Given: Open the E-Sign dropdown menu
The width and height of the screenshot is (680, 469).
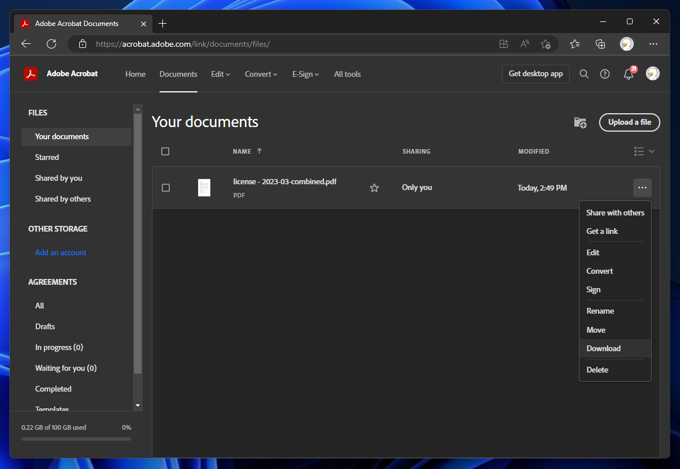Looking at the screenshot, I should [305, 74].
